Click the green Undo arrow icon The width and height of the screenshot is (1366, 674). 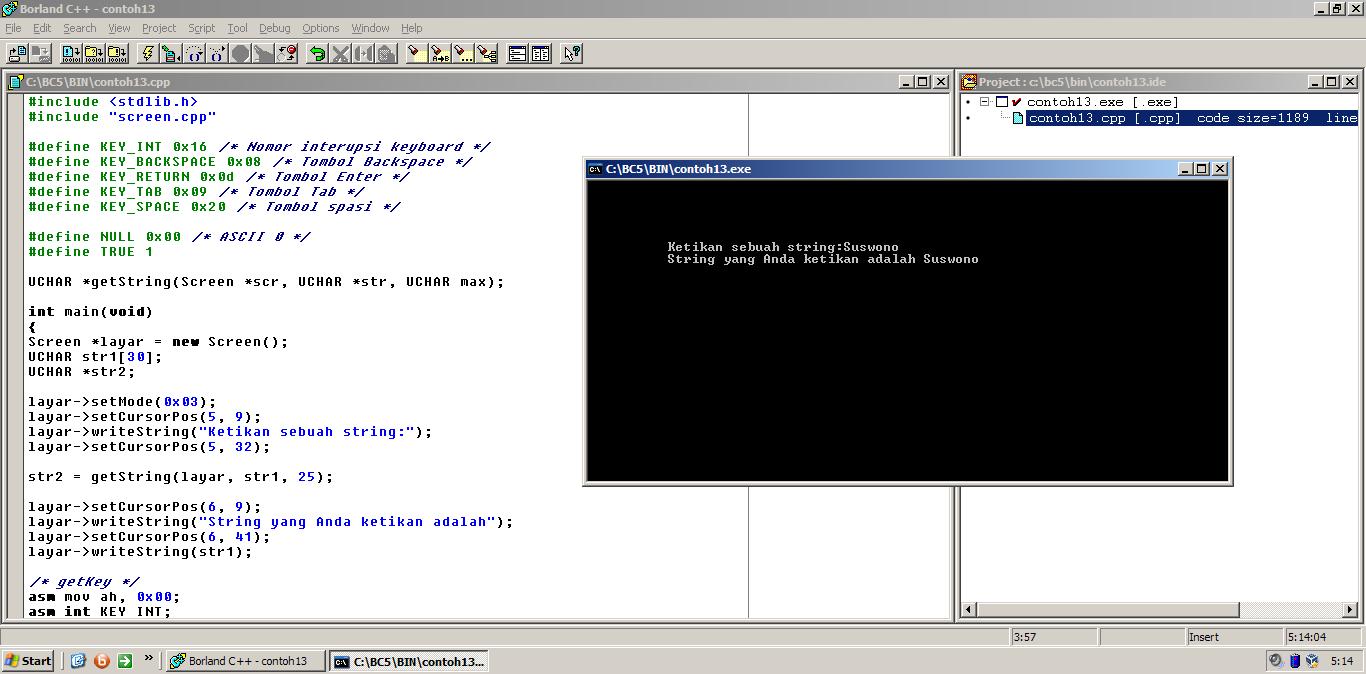pos(317,53)
